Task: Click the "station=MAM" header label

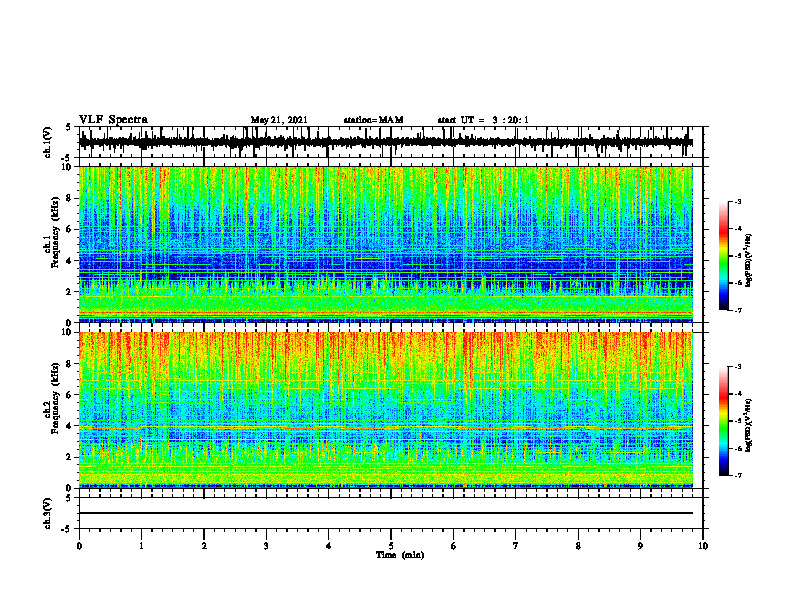Action: [x=373, y=120]
